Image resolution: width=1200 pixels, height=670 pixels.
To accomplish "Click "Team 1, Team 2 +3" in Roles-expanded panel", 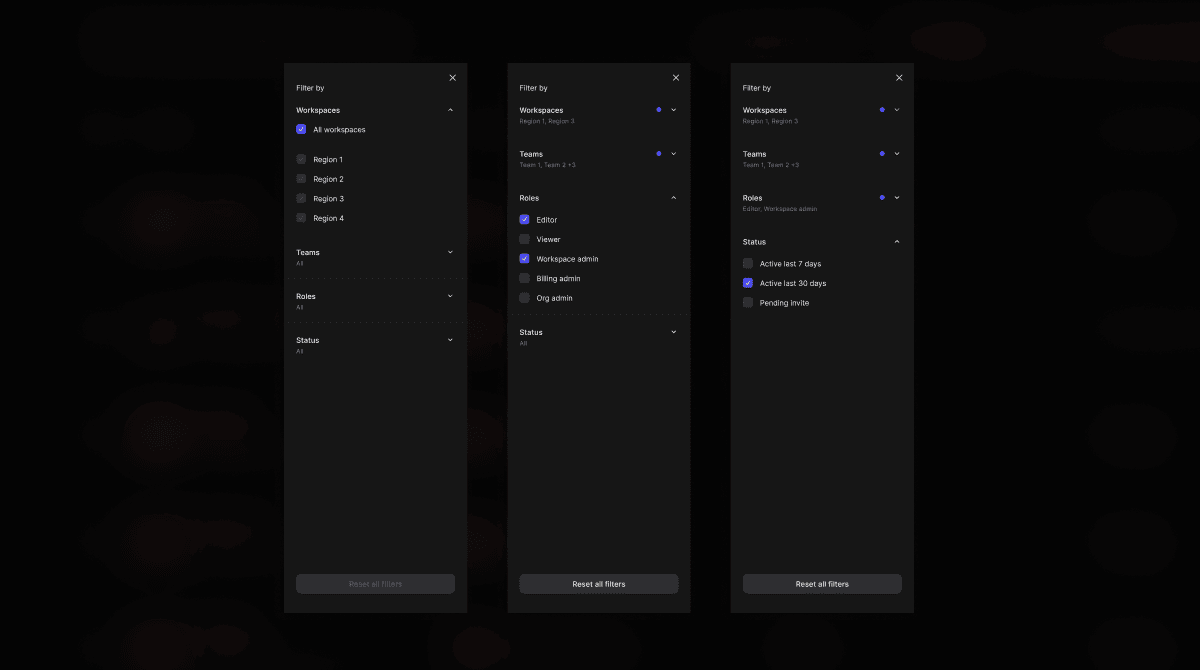I will (x=547, y=165).
